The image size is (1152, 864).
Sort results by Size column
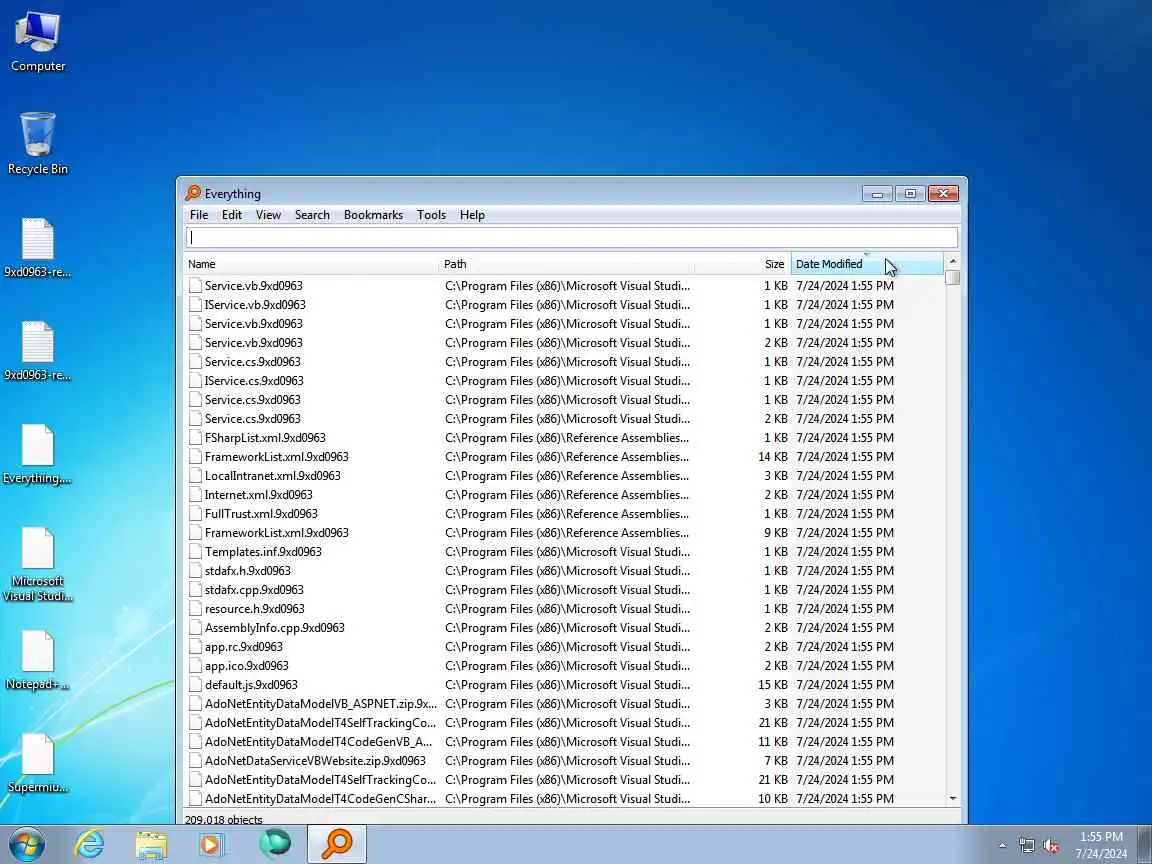(x=742, y=264)
